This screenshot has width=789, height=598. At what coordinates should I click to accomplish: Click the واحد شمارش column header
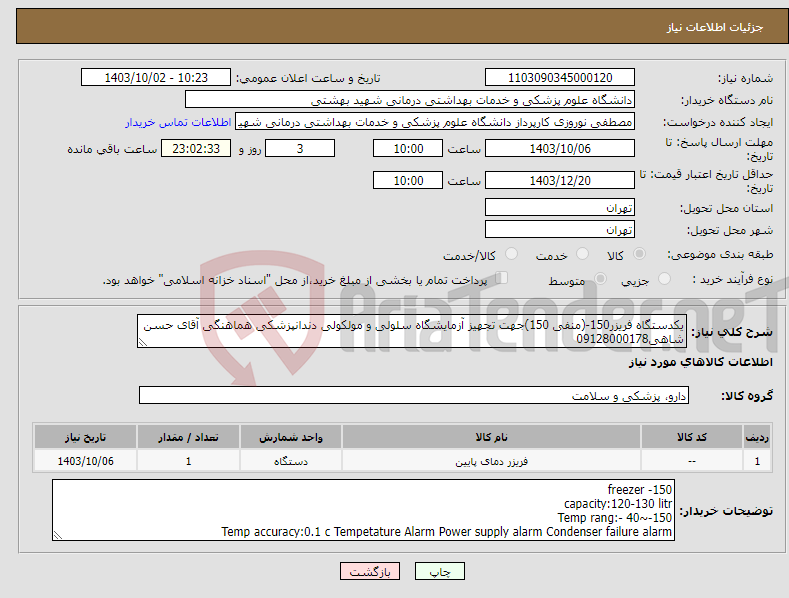(x=291, y=437)
